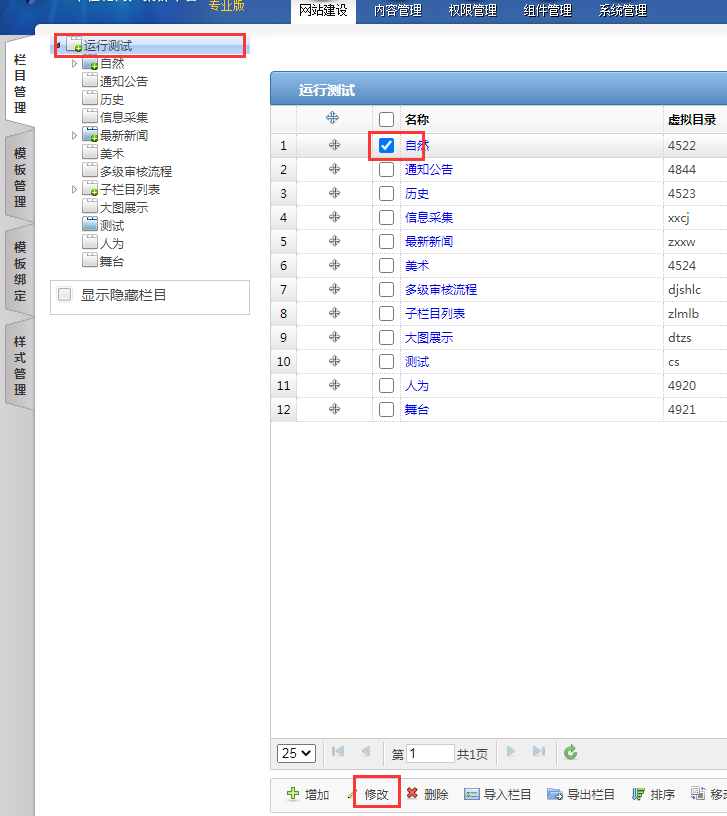
Task: Open the 通知公告 link in the table
Action: tap(428, 170)
